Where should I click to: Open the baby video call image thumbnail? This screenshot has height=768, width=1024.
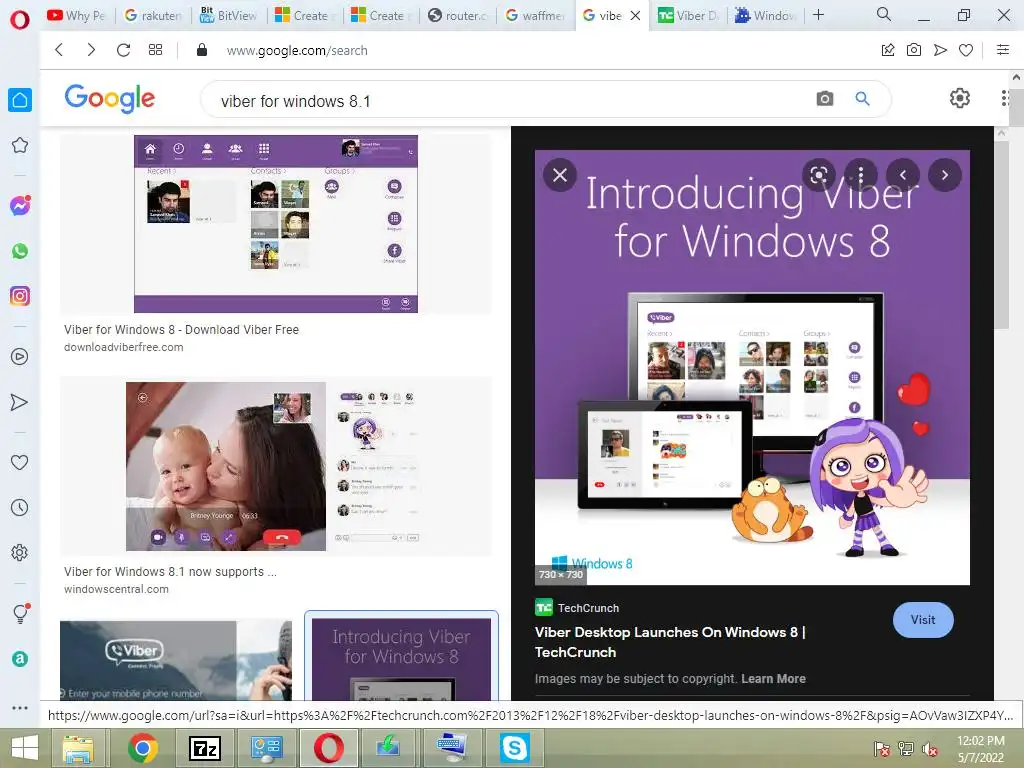276,466
